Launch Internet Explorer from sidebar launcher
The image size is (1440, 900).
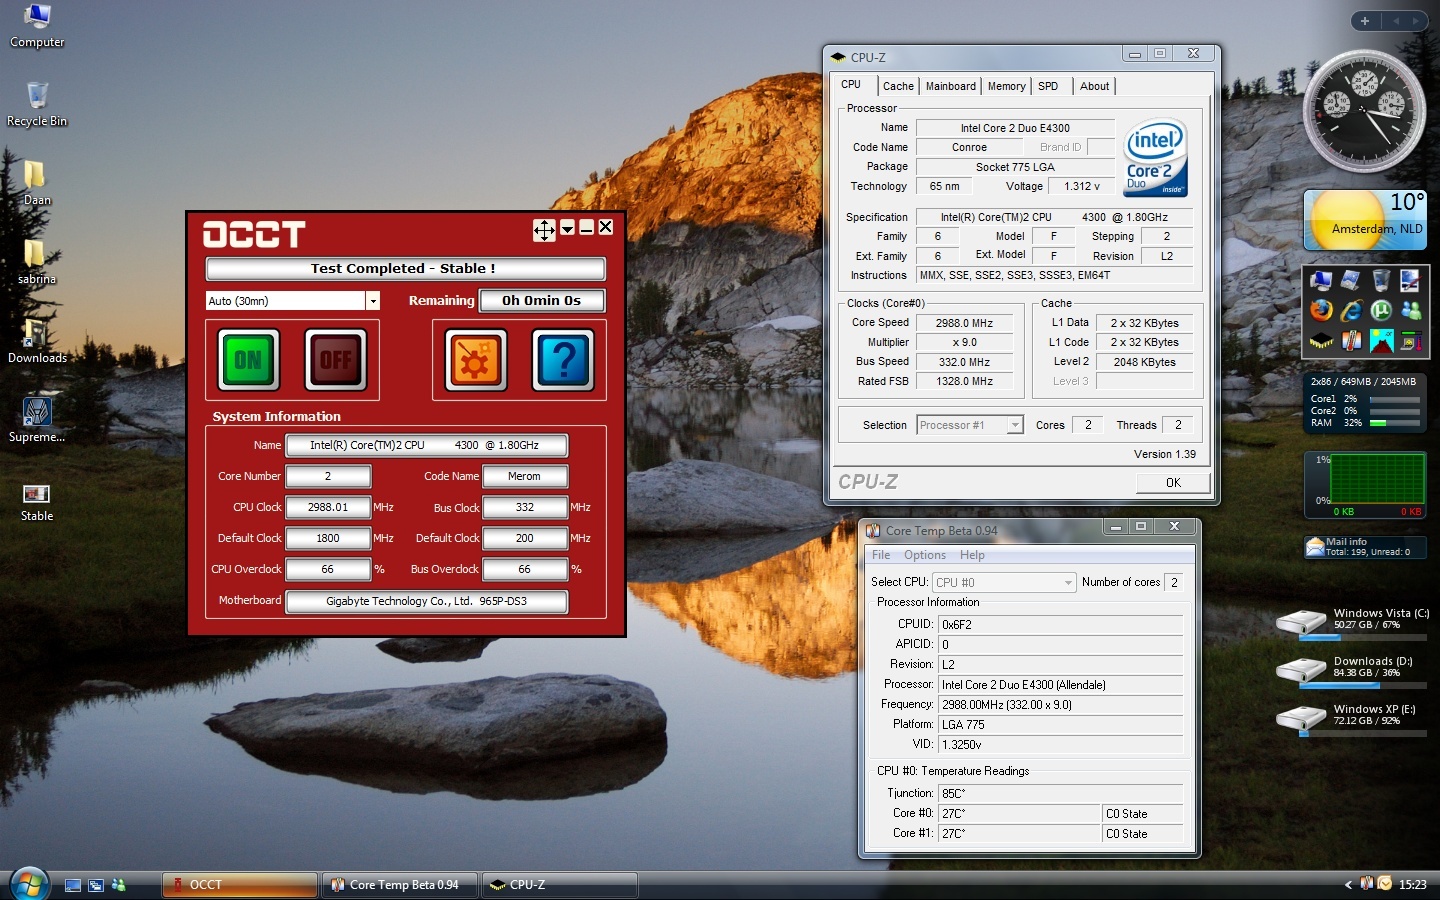(x=1351, y=310)
